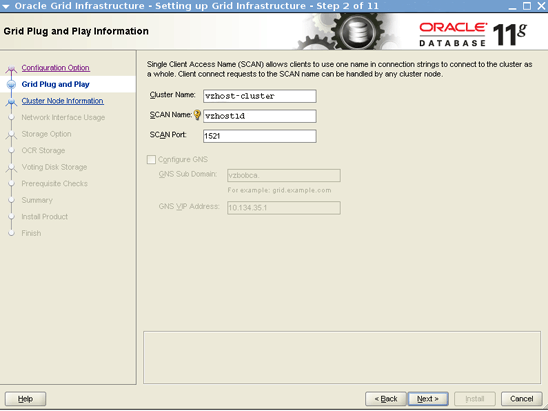The width and height of the screenshot is (548, 411).
Task: Click the Oracle Database 11g logo
Action: [473, 34]
